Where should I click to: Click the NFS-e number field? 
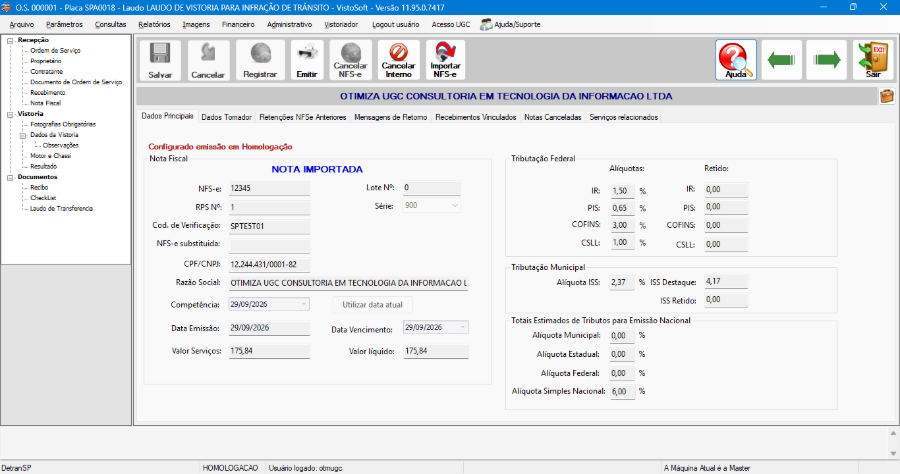click(269, 188)
